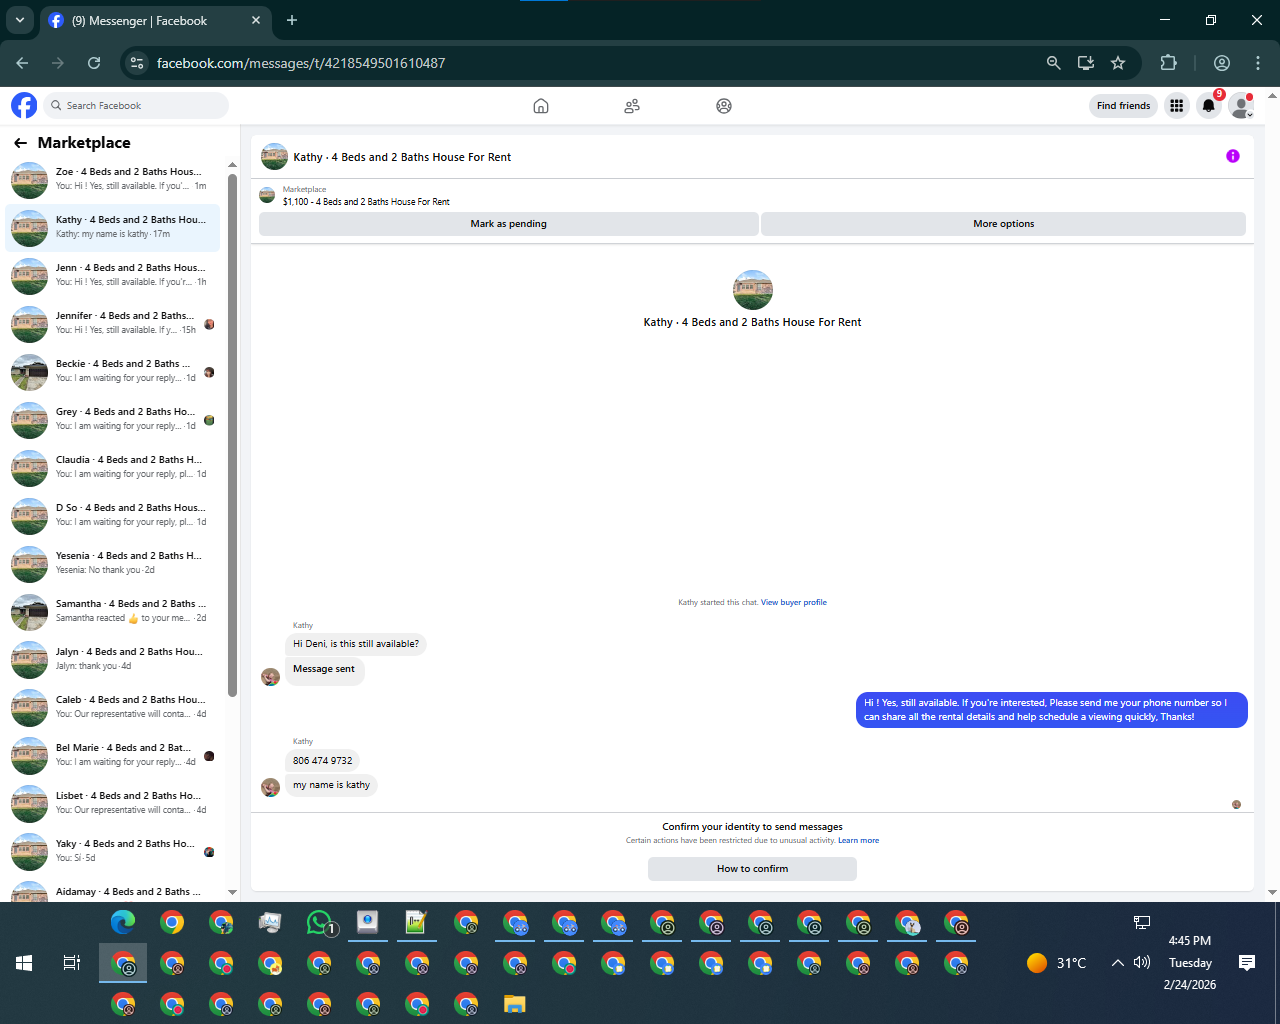This screenshot has width=1280, height=1024.
Task: Open the Facebook logo home link
Action: (x=24, y=105)
